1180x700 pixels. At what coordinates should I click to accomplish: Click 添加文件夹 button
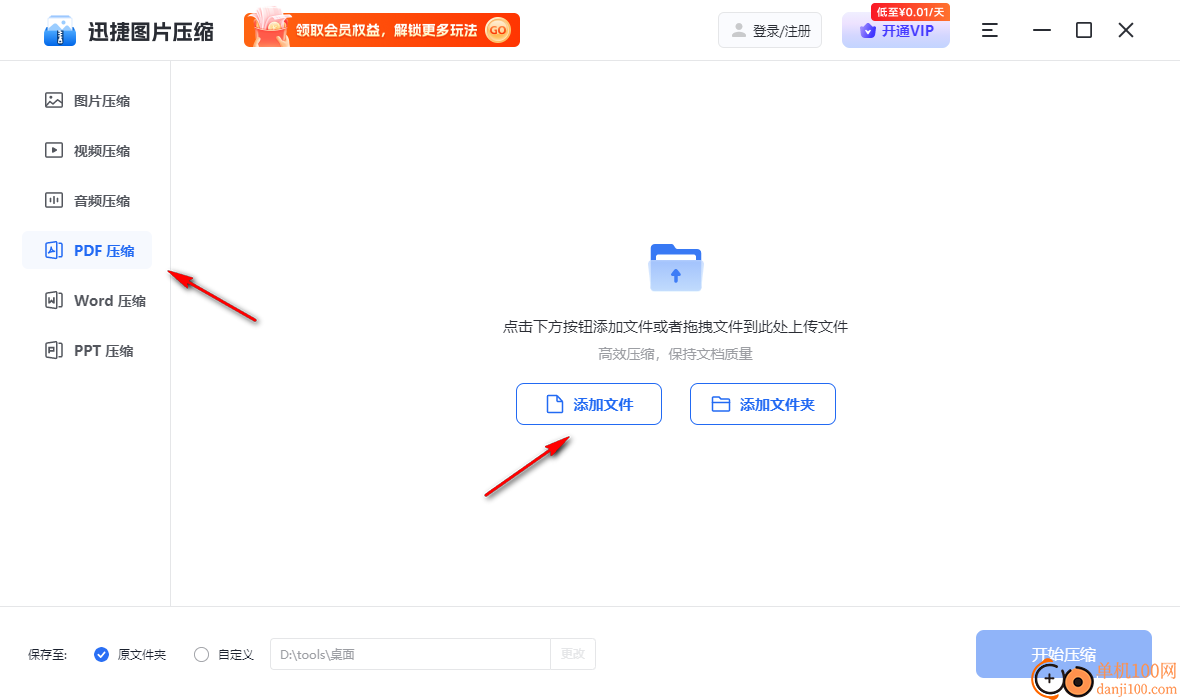tap(762, 404)
